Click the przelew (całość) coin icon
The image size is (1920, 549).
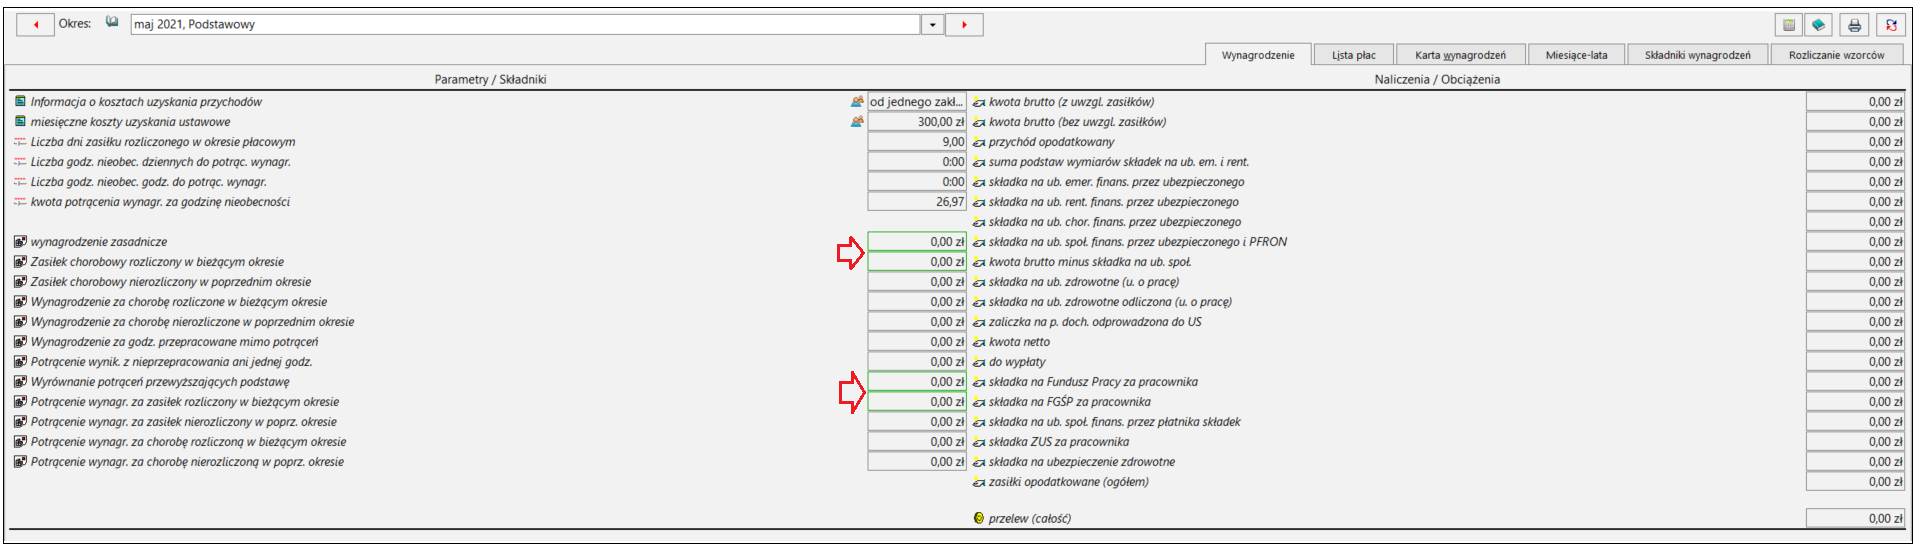pyautogui.click(x=979, y=518)
